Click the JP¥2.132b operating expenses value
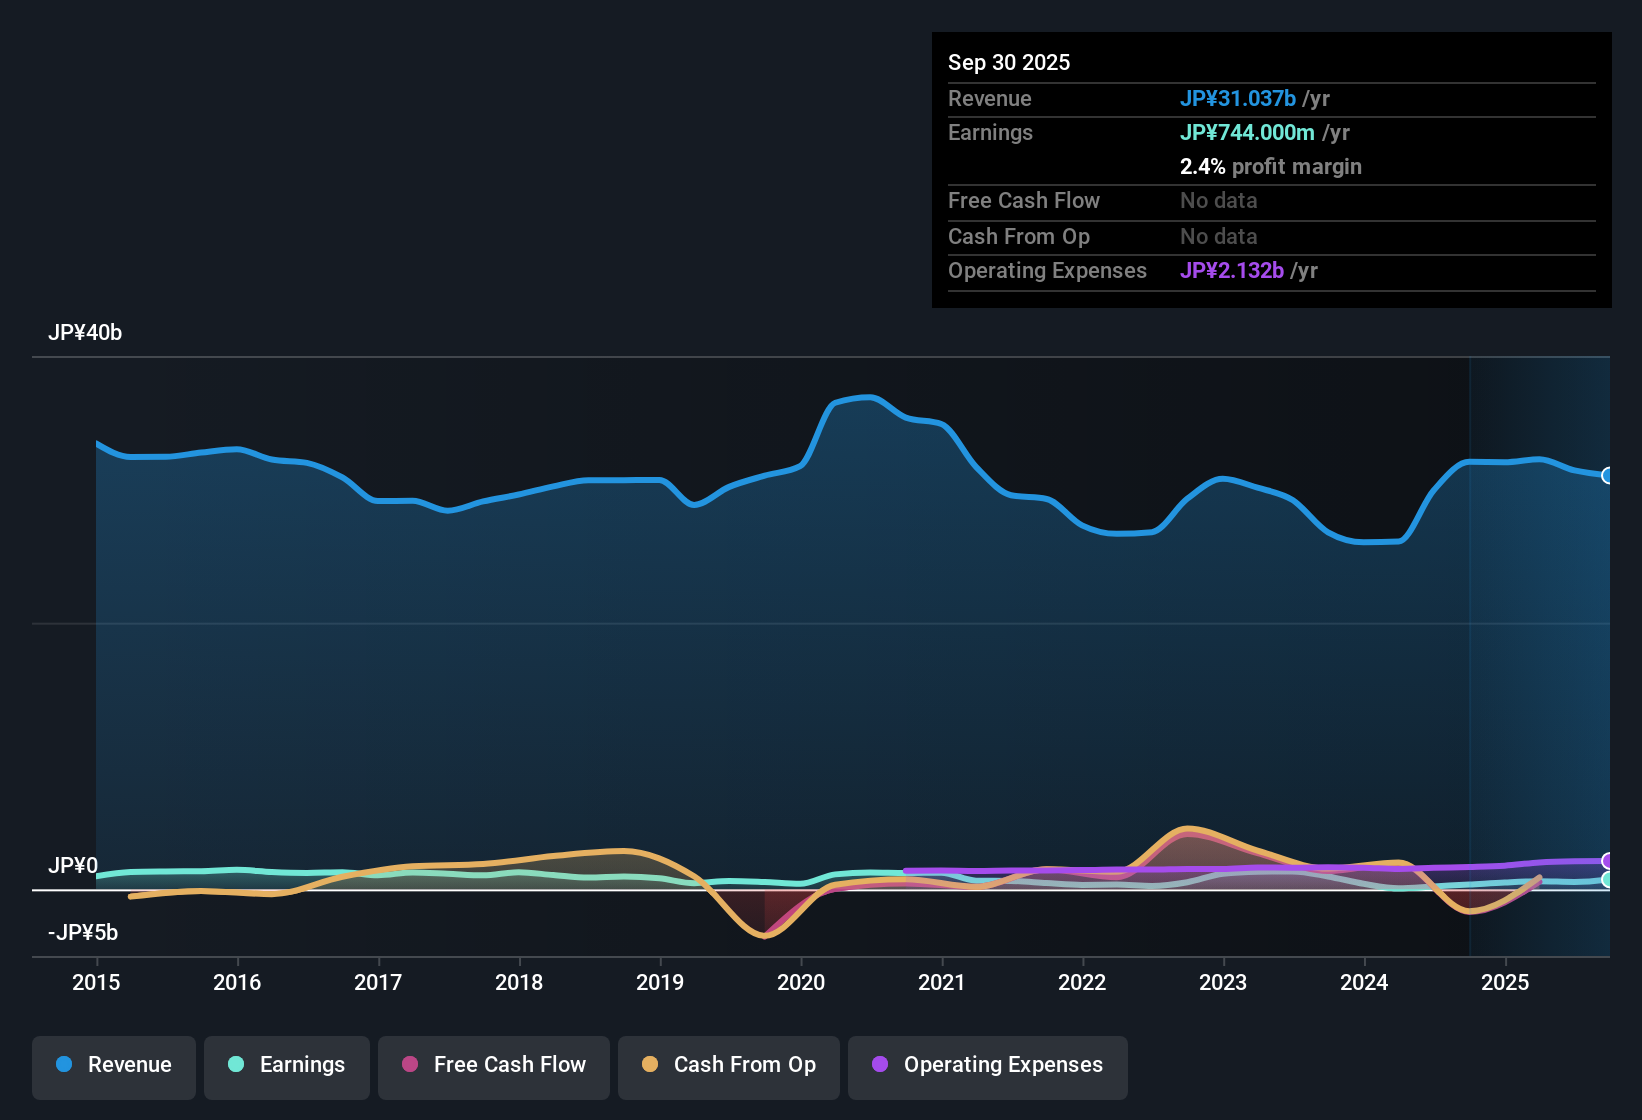 [x=1232, y=270]
